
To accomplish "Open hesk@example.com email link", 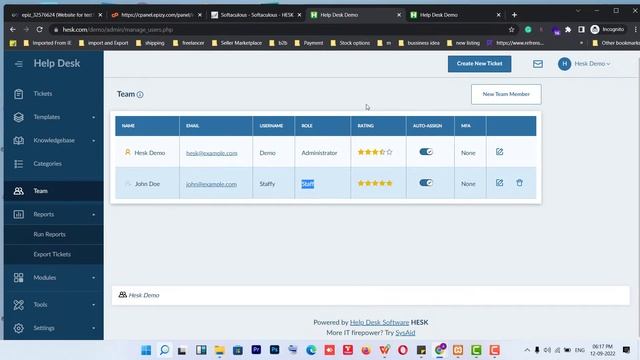I will pos(211,153).
